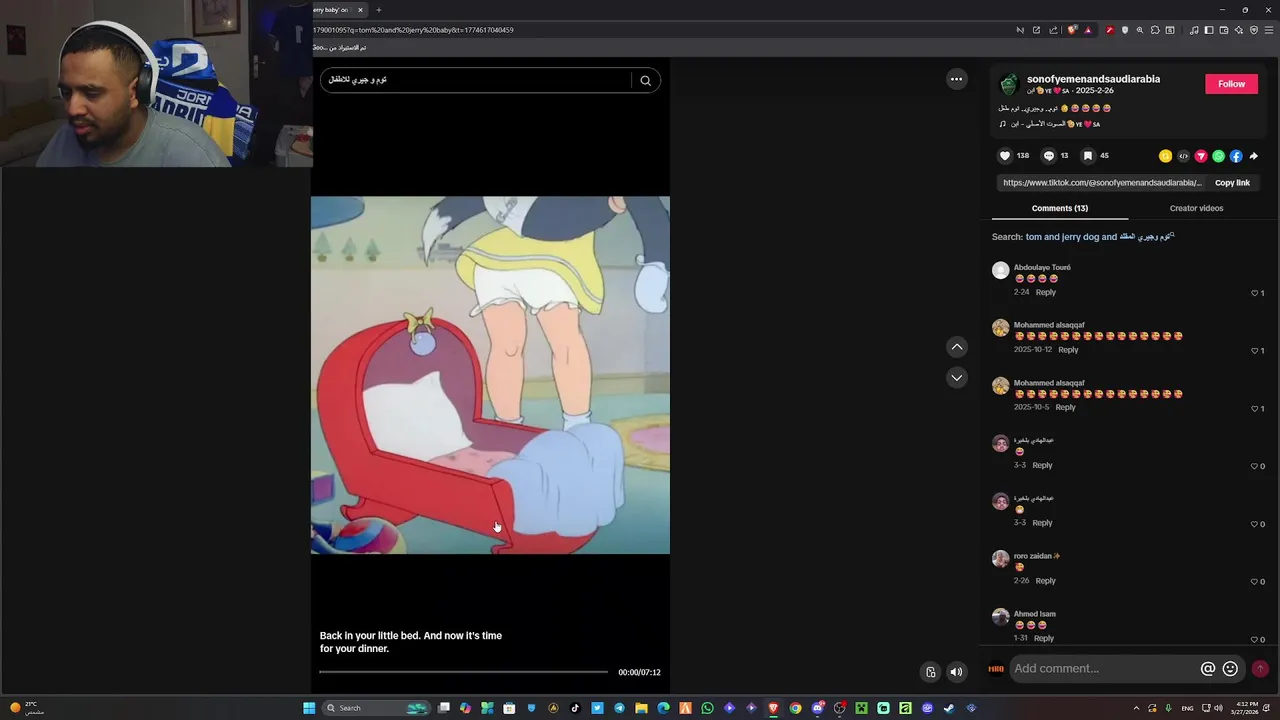1280x720 pixels.
Task: Reply to roro zaidan's comment
Action: point(1045,581)
